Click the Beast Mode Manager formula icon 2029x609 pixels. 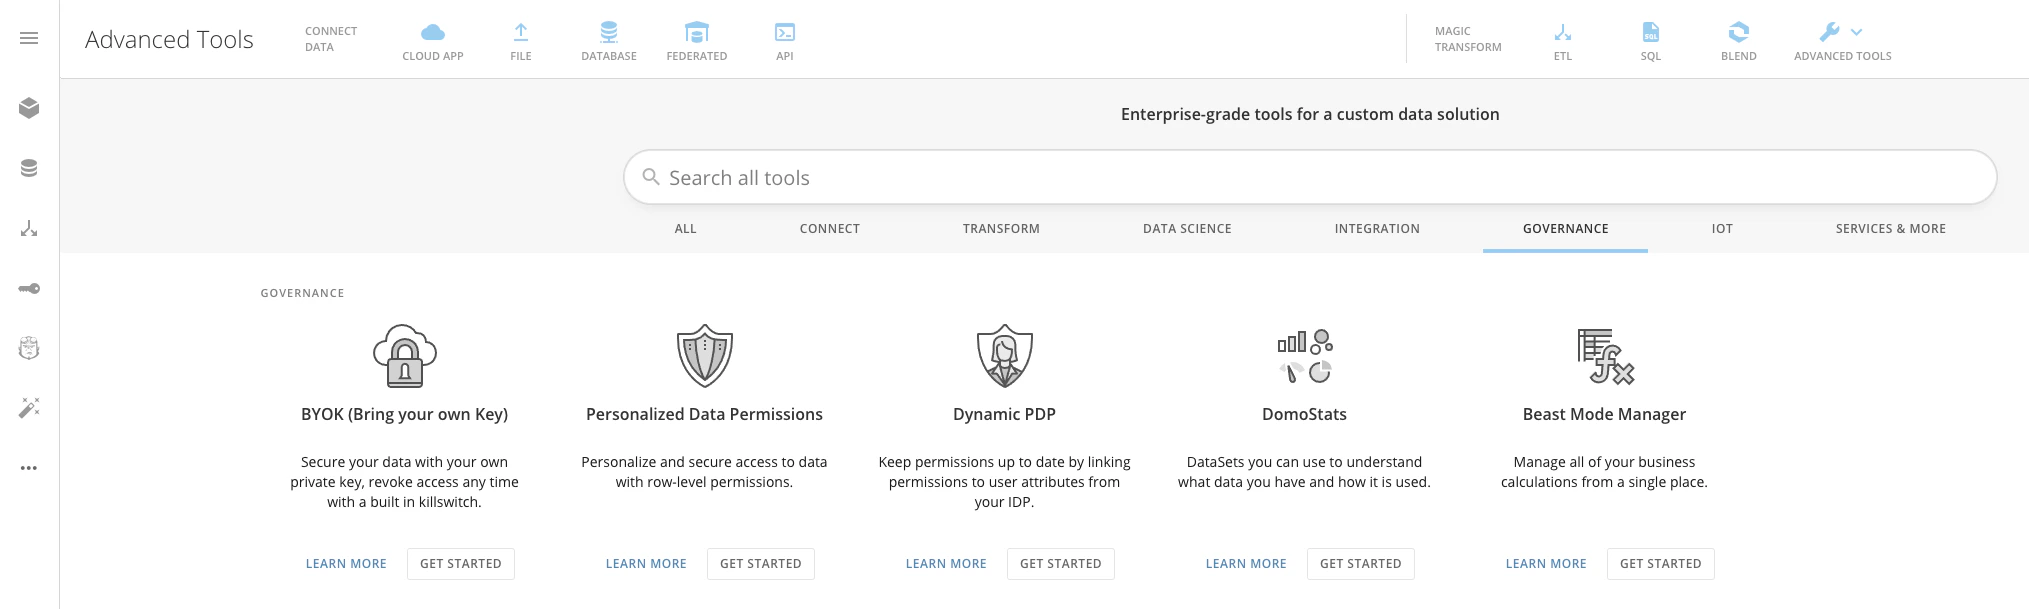pyautogui.click(x=1605, y=356)
